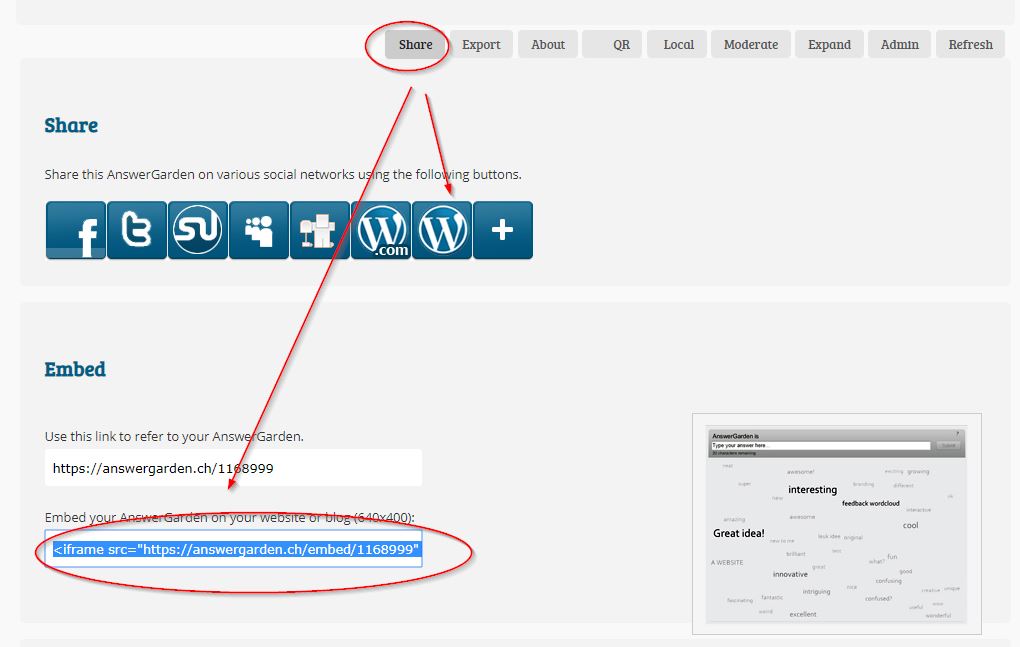
Task: Open the QR tab
Action: [x=612, y=44]
